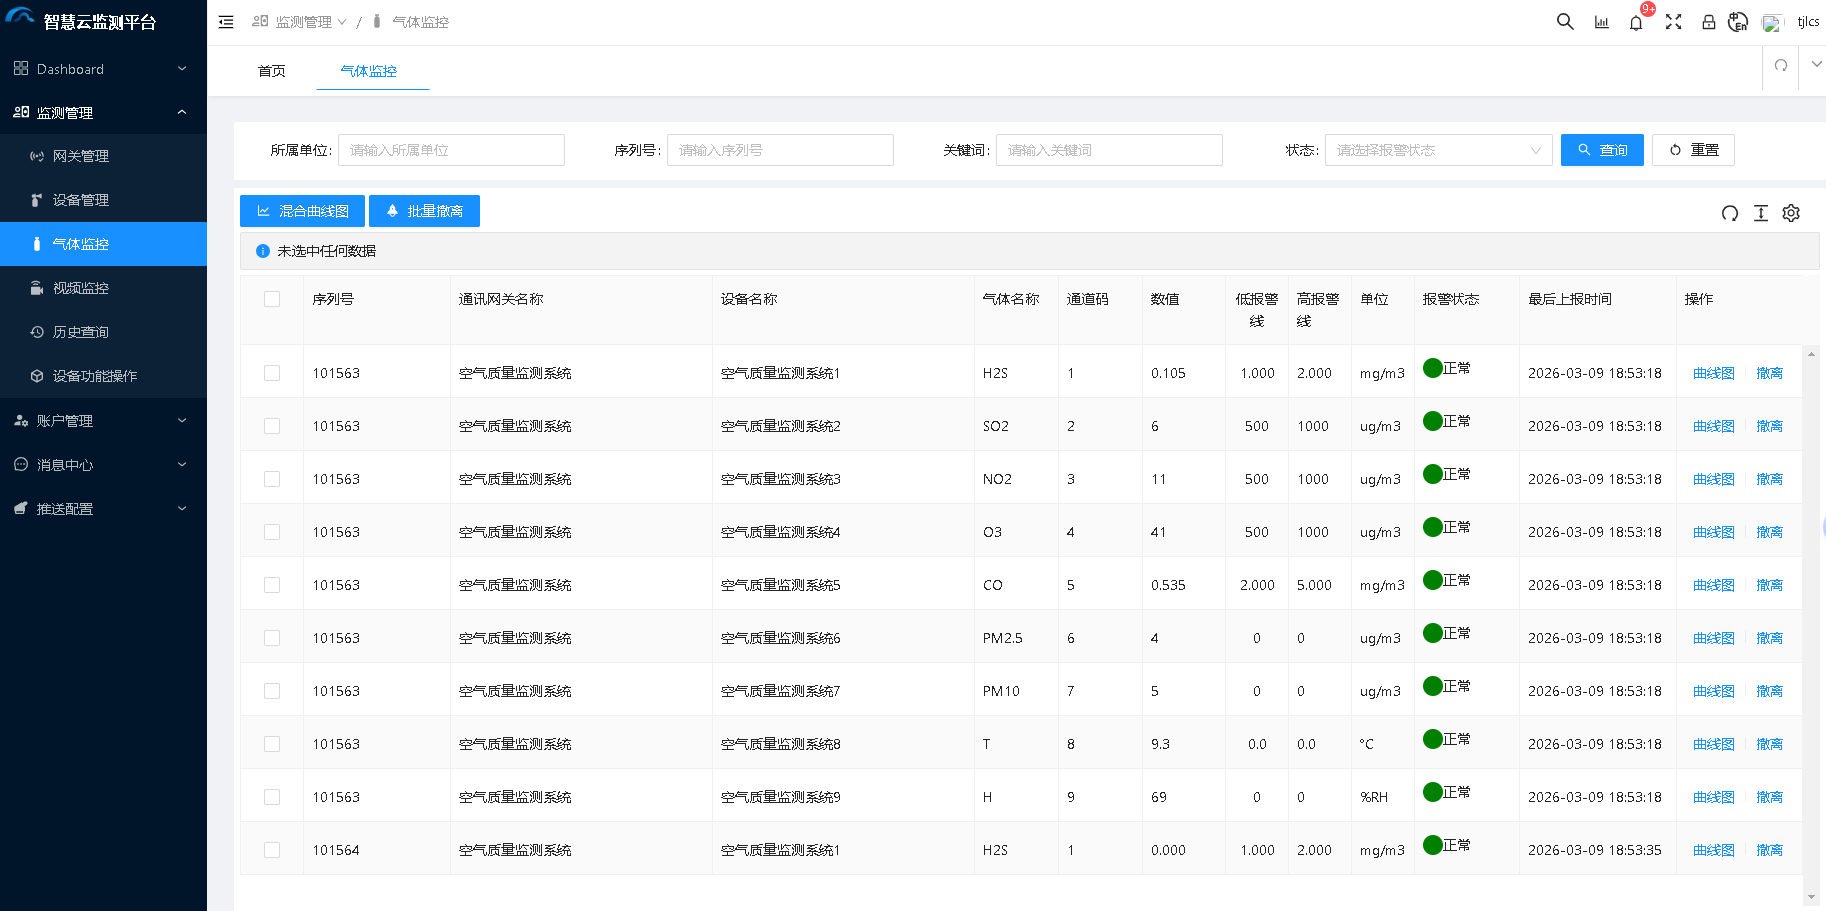Viewport: 1826px width, 911px height.
Task: Open 曲线图 for the SO2 row
Action: (x=1713, y=426)
